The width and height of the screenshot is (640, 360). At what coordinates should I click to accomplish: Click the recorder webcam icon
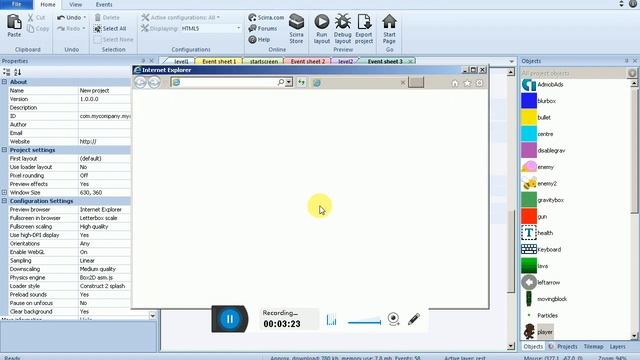[x=393, y=319]
